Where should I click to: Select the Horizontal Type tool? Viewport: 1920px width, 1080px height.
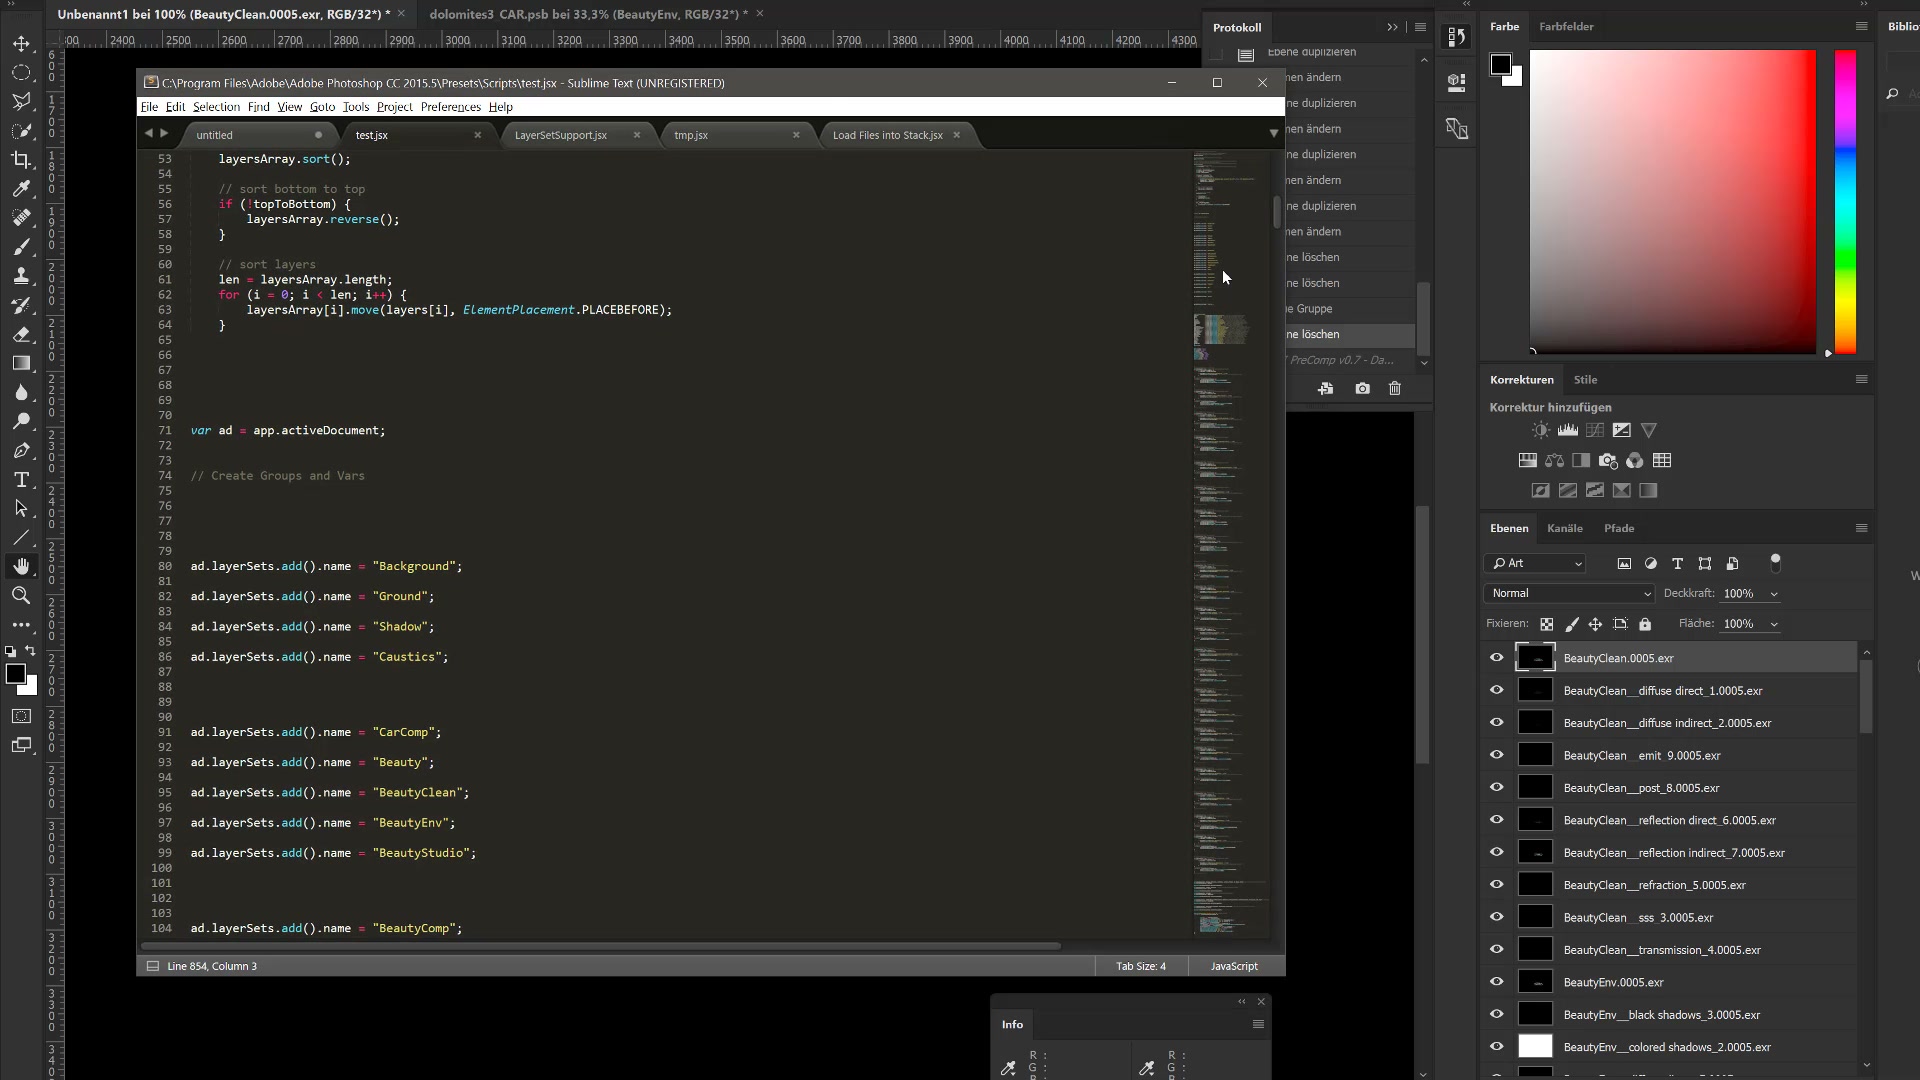pyautogui.click(x=21, y=479)
